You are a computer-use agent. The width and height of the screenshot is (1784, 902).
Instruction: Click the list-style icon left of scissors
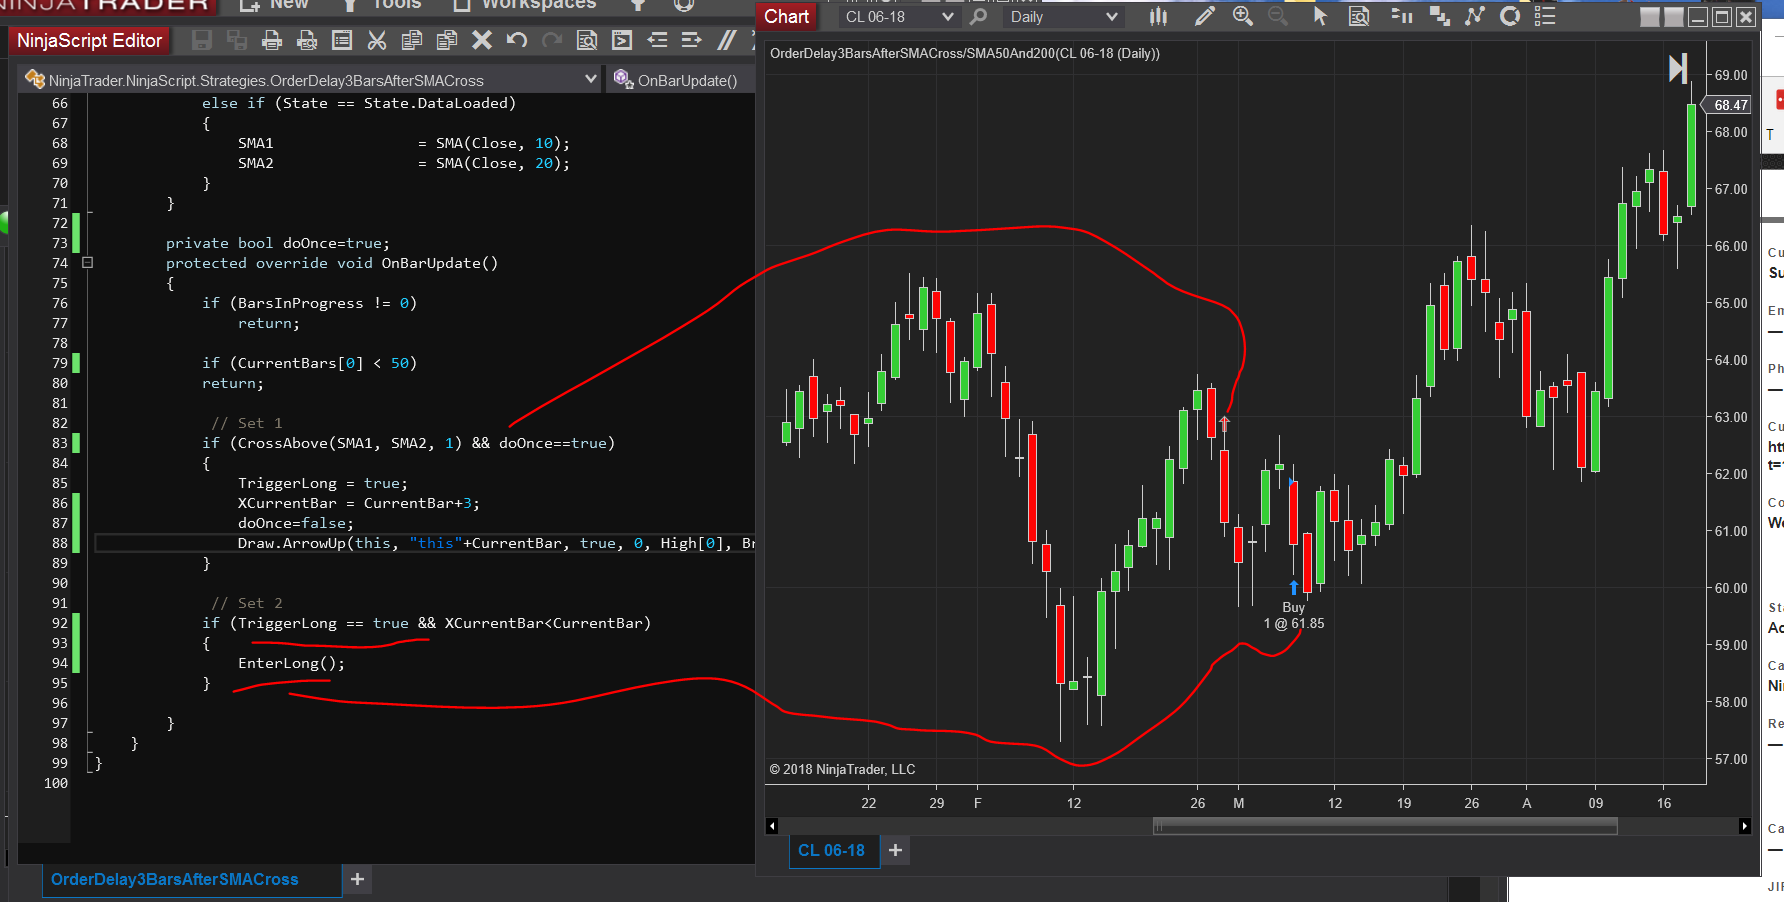pos(342,40)
